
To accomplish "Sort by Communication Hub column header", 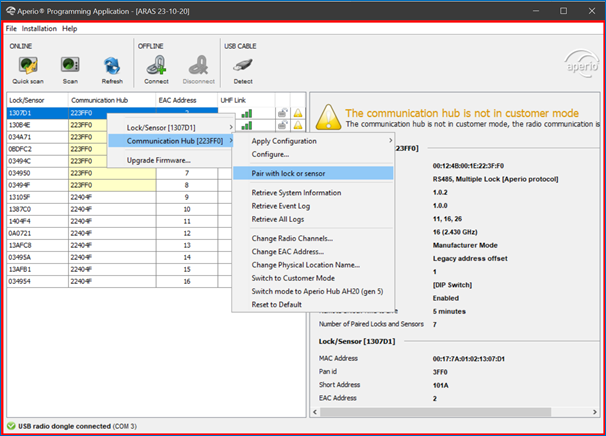I will pos(112,100).
